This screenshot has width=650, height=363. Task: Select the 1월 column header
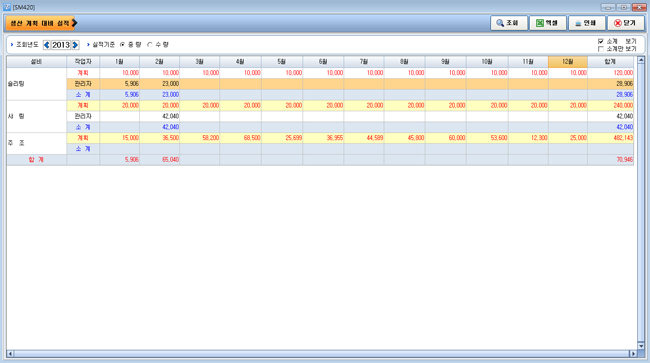119,62
